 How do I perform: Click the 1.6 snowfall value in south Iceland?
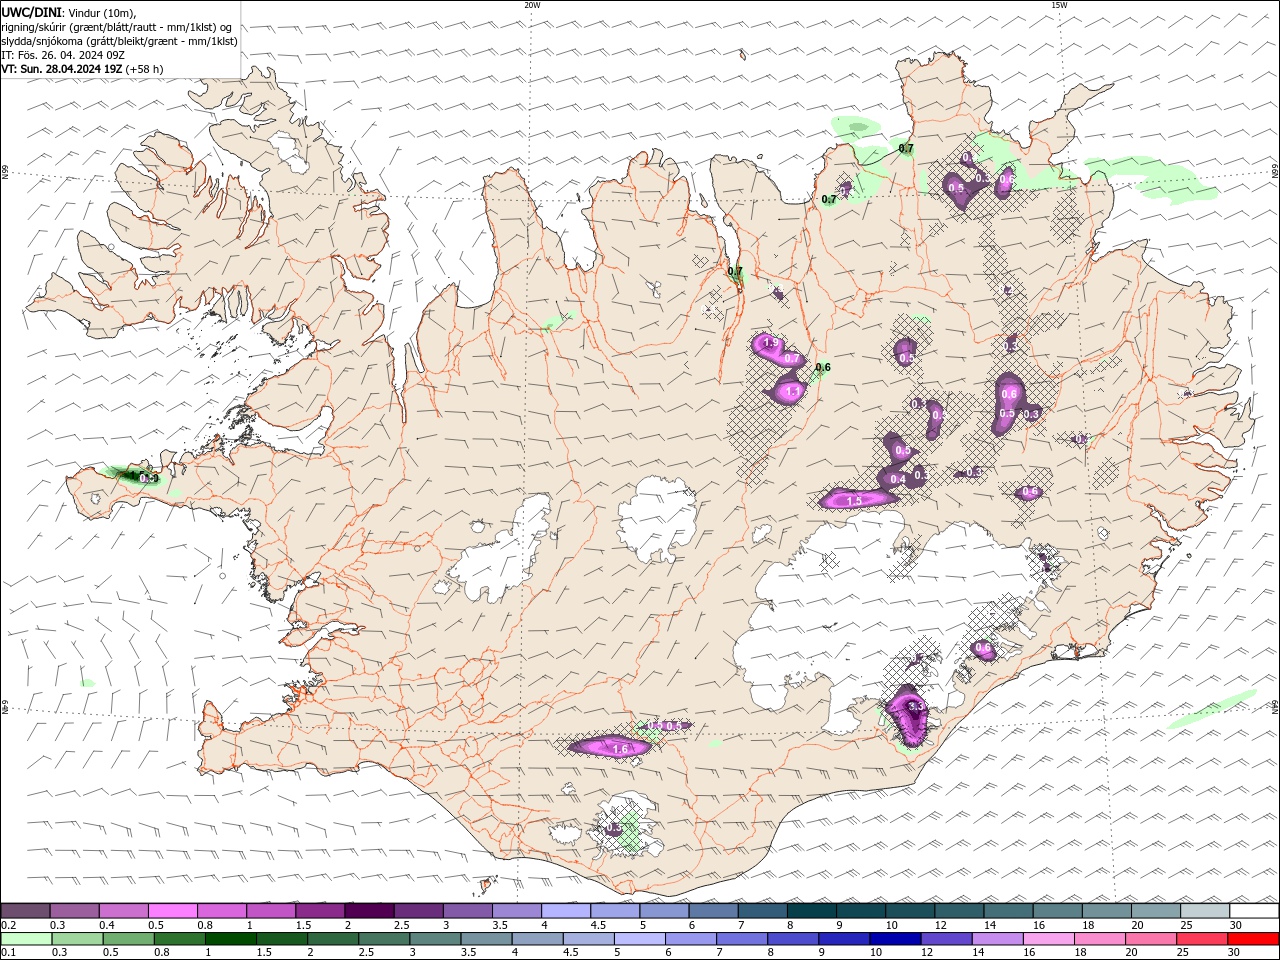point(620,749)
